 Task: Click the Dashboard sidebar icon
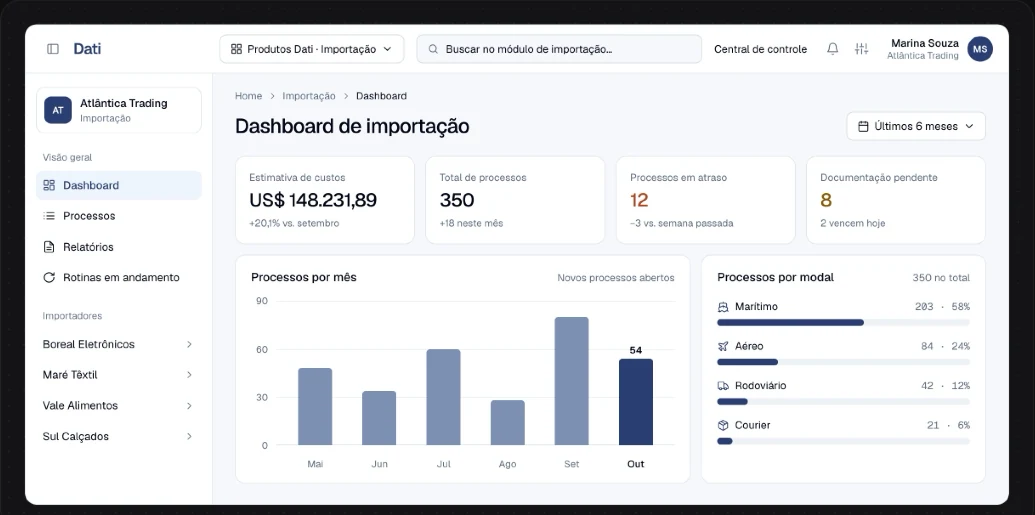tap(49, 186)
